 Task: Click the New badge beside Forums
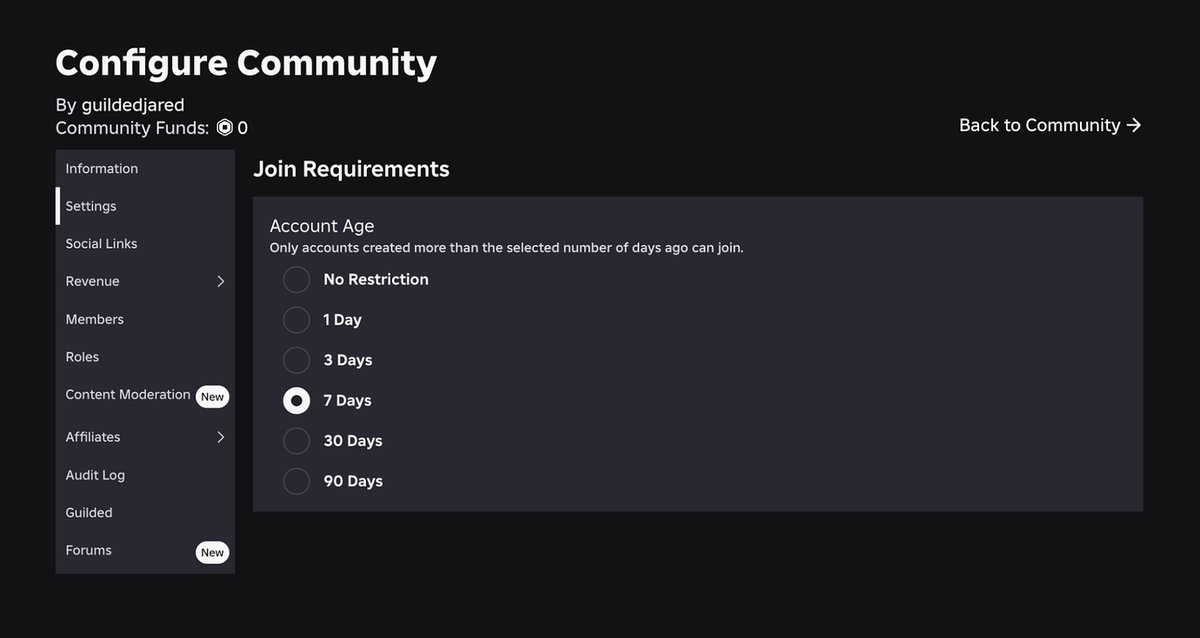pyautogui.click(x=212, y=552)
